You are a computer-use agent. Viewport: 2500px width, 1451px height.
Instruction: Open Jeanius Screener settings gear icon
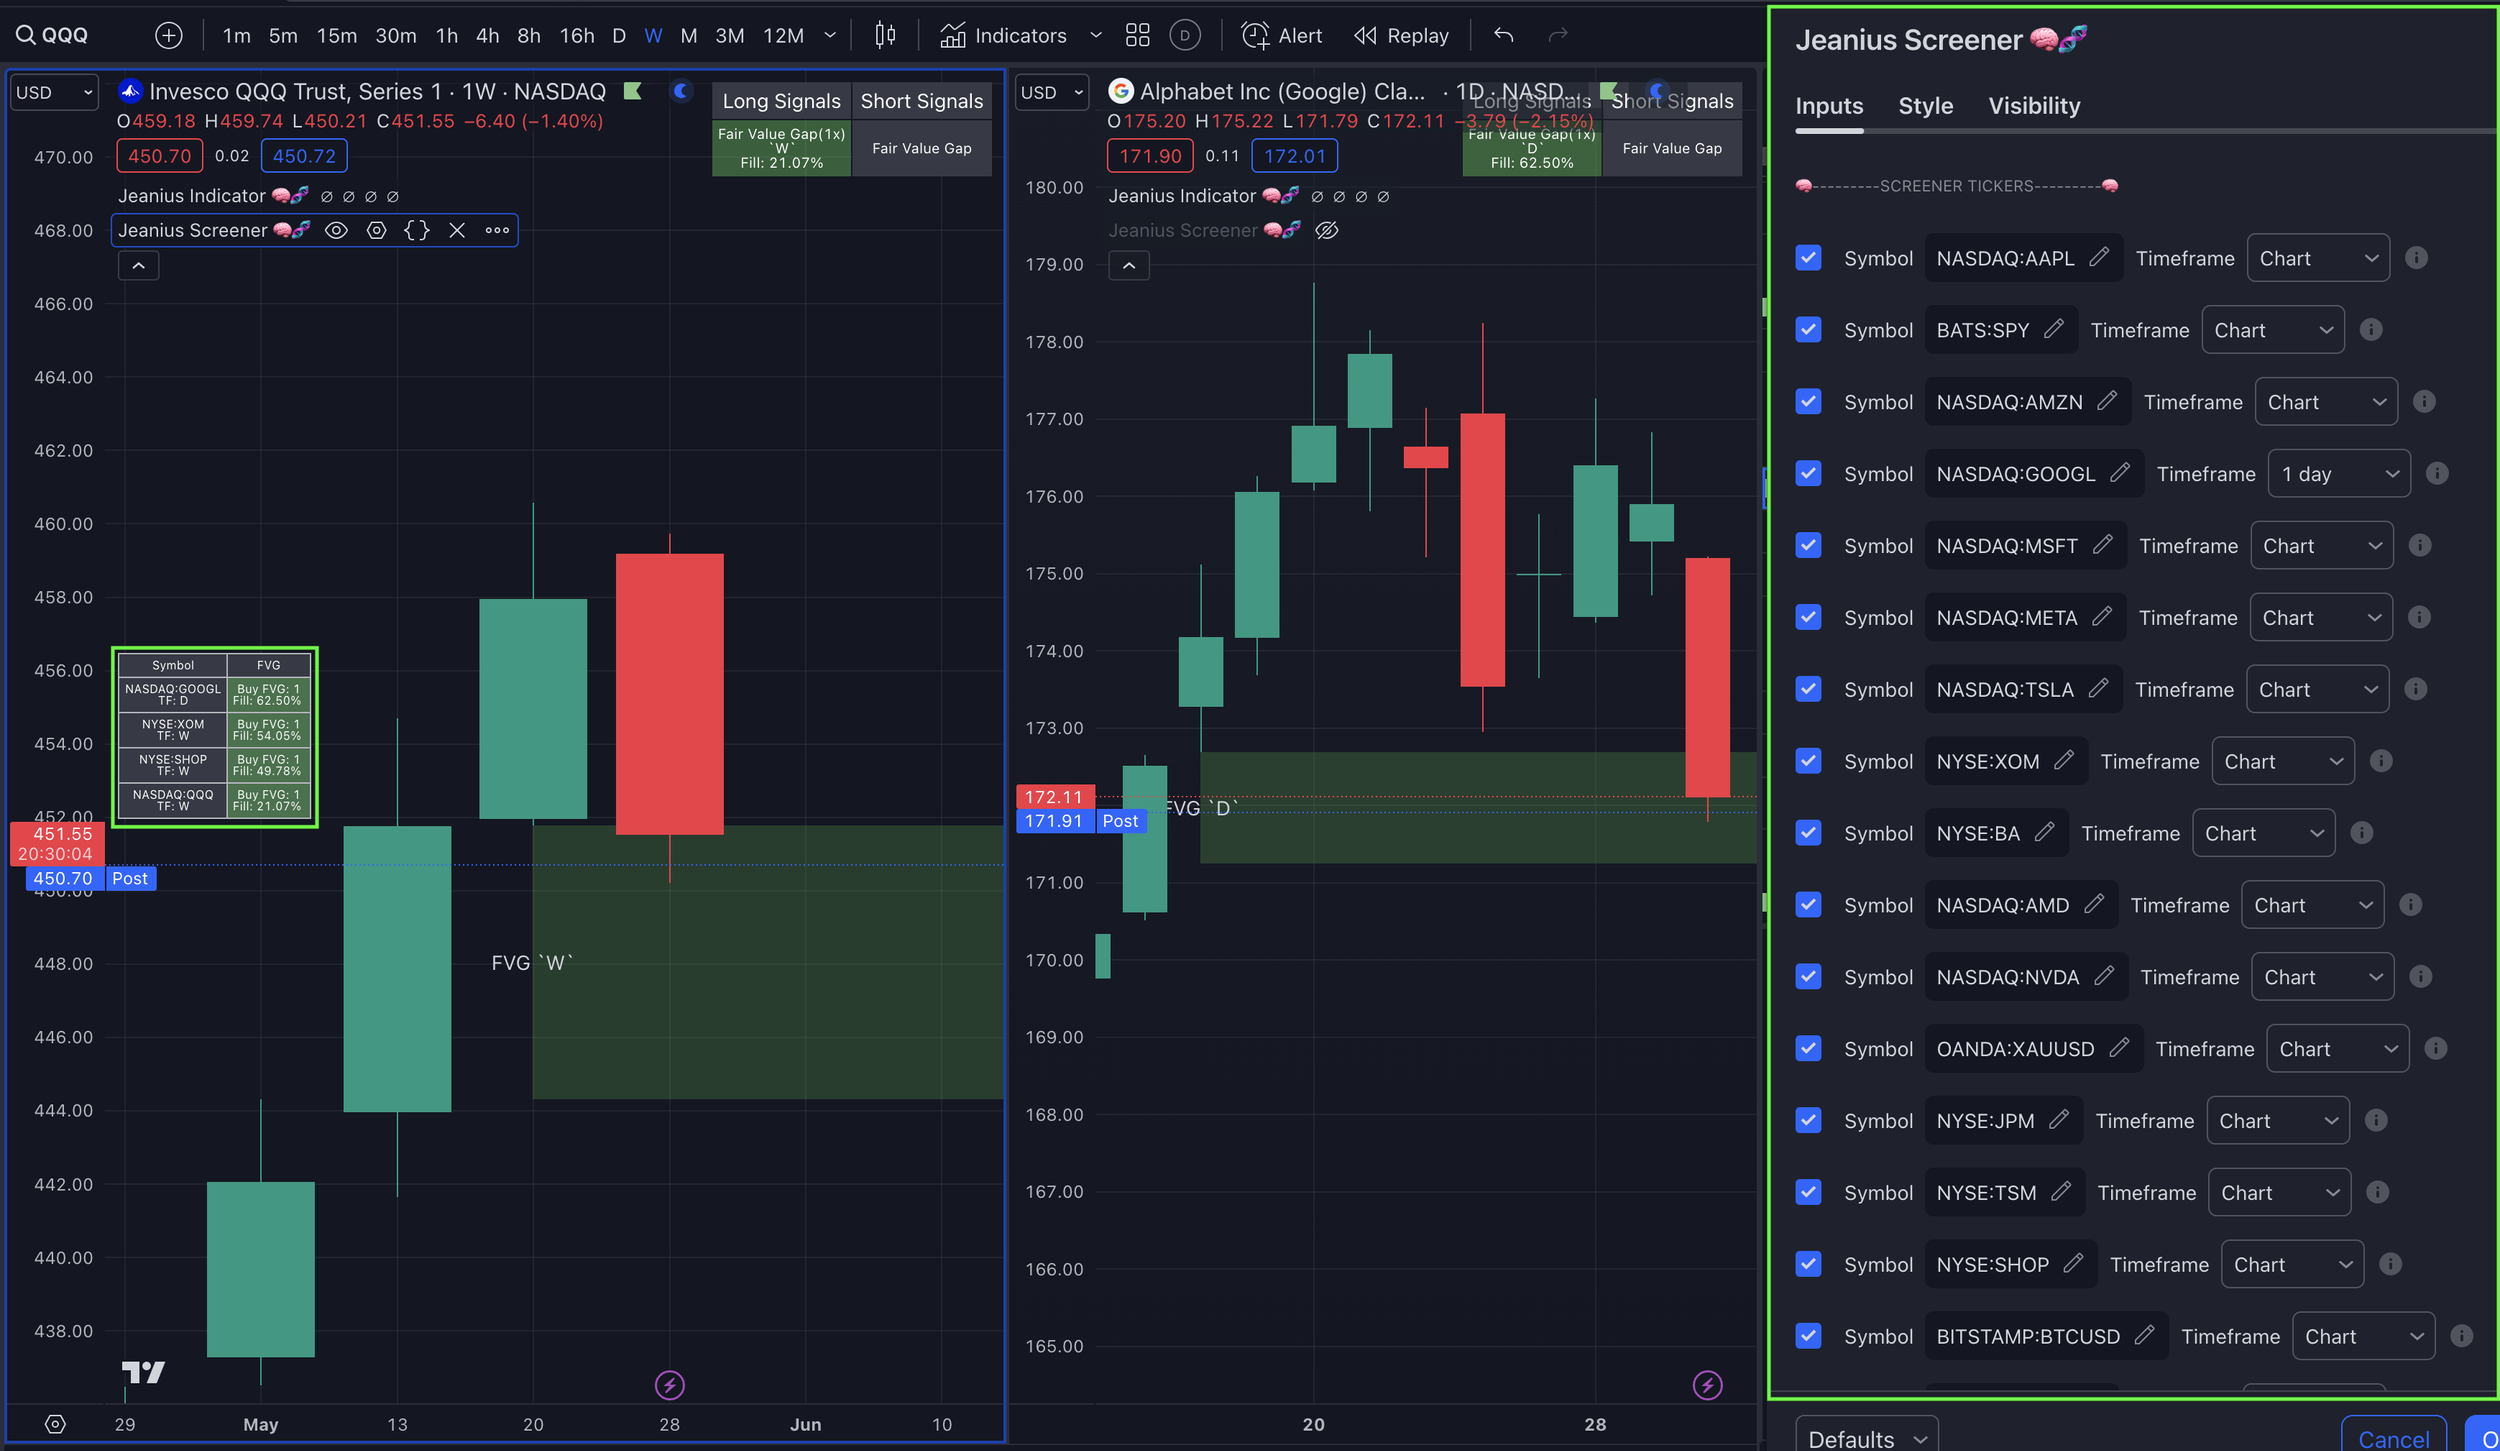(x=376, y=230)
